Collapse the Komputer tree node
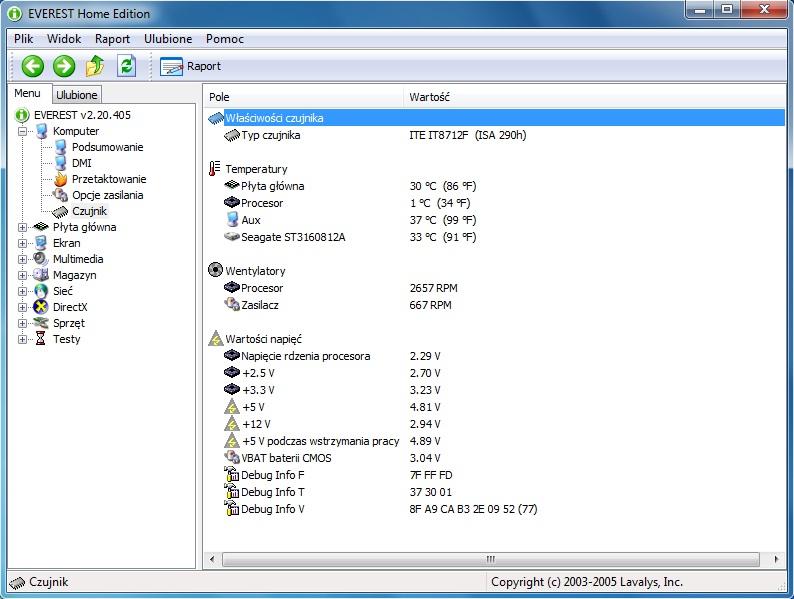This screenshot has height=599, width=794. pos(22,131)
